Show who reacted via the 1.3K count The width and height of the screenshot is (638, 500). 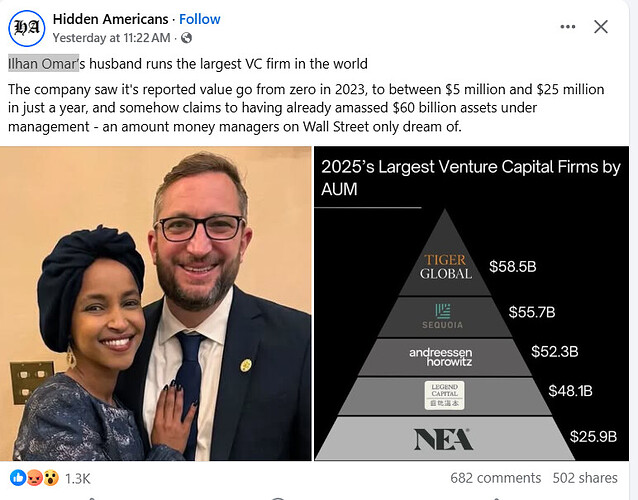77,478
